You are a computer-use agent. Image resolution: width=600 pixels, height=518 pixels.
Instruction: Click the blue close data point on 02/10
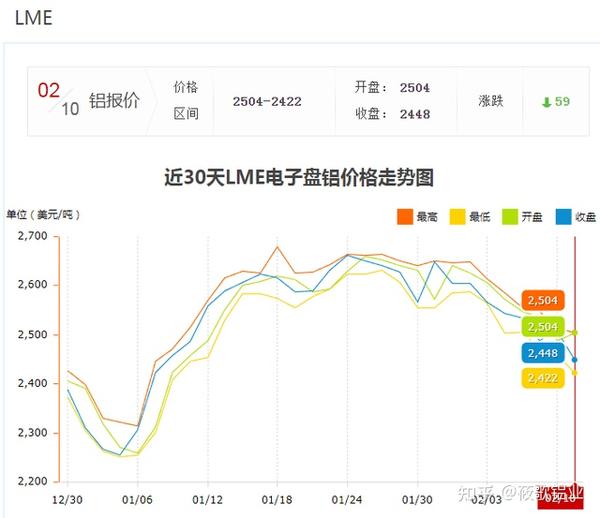574,360
